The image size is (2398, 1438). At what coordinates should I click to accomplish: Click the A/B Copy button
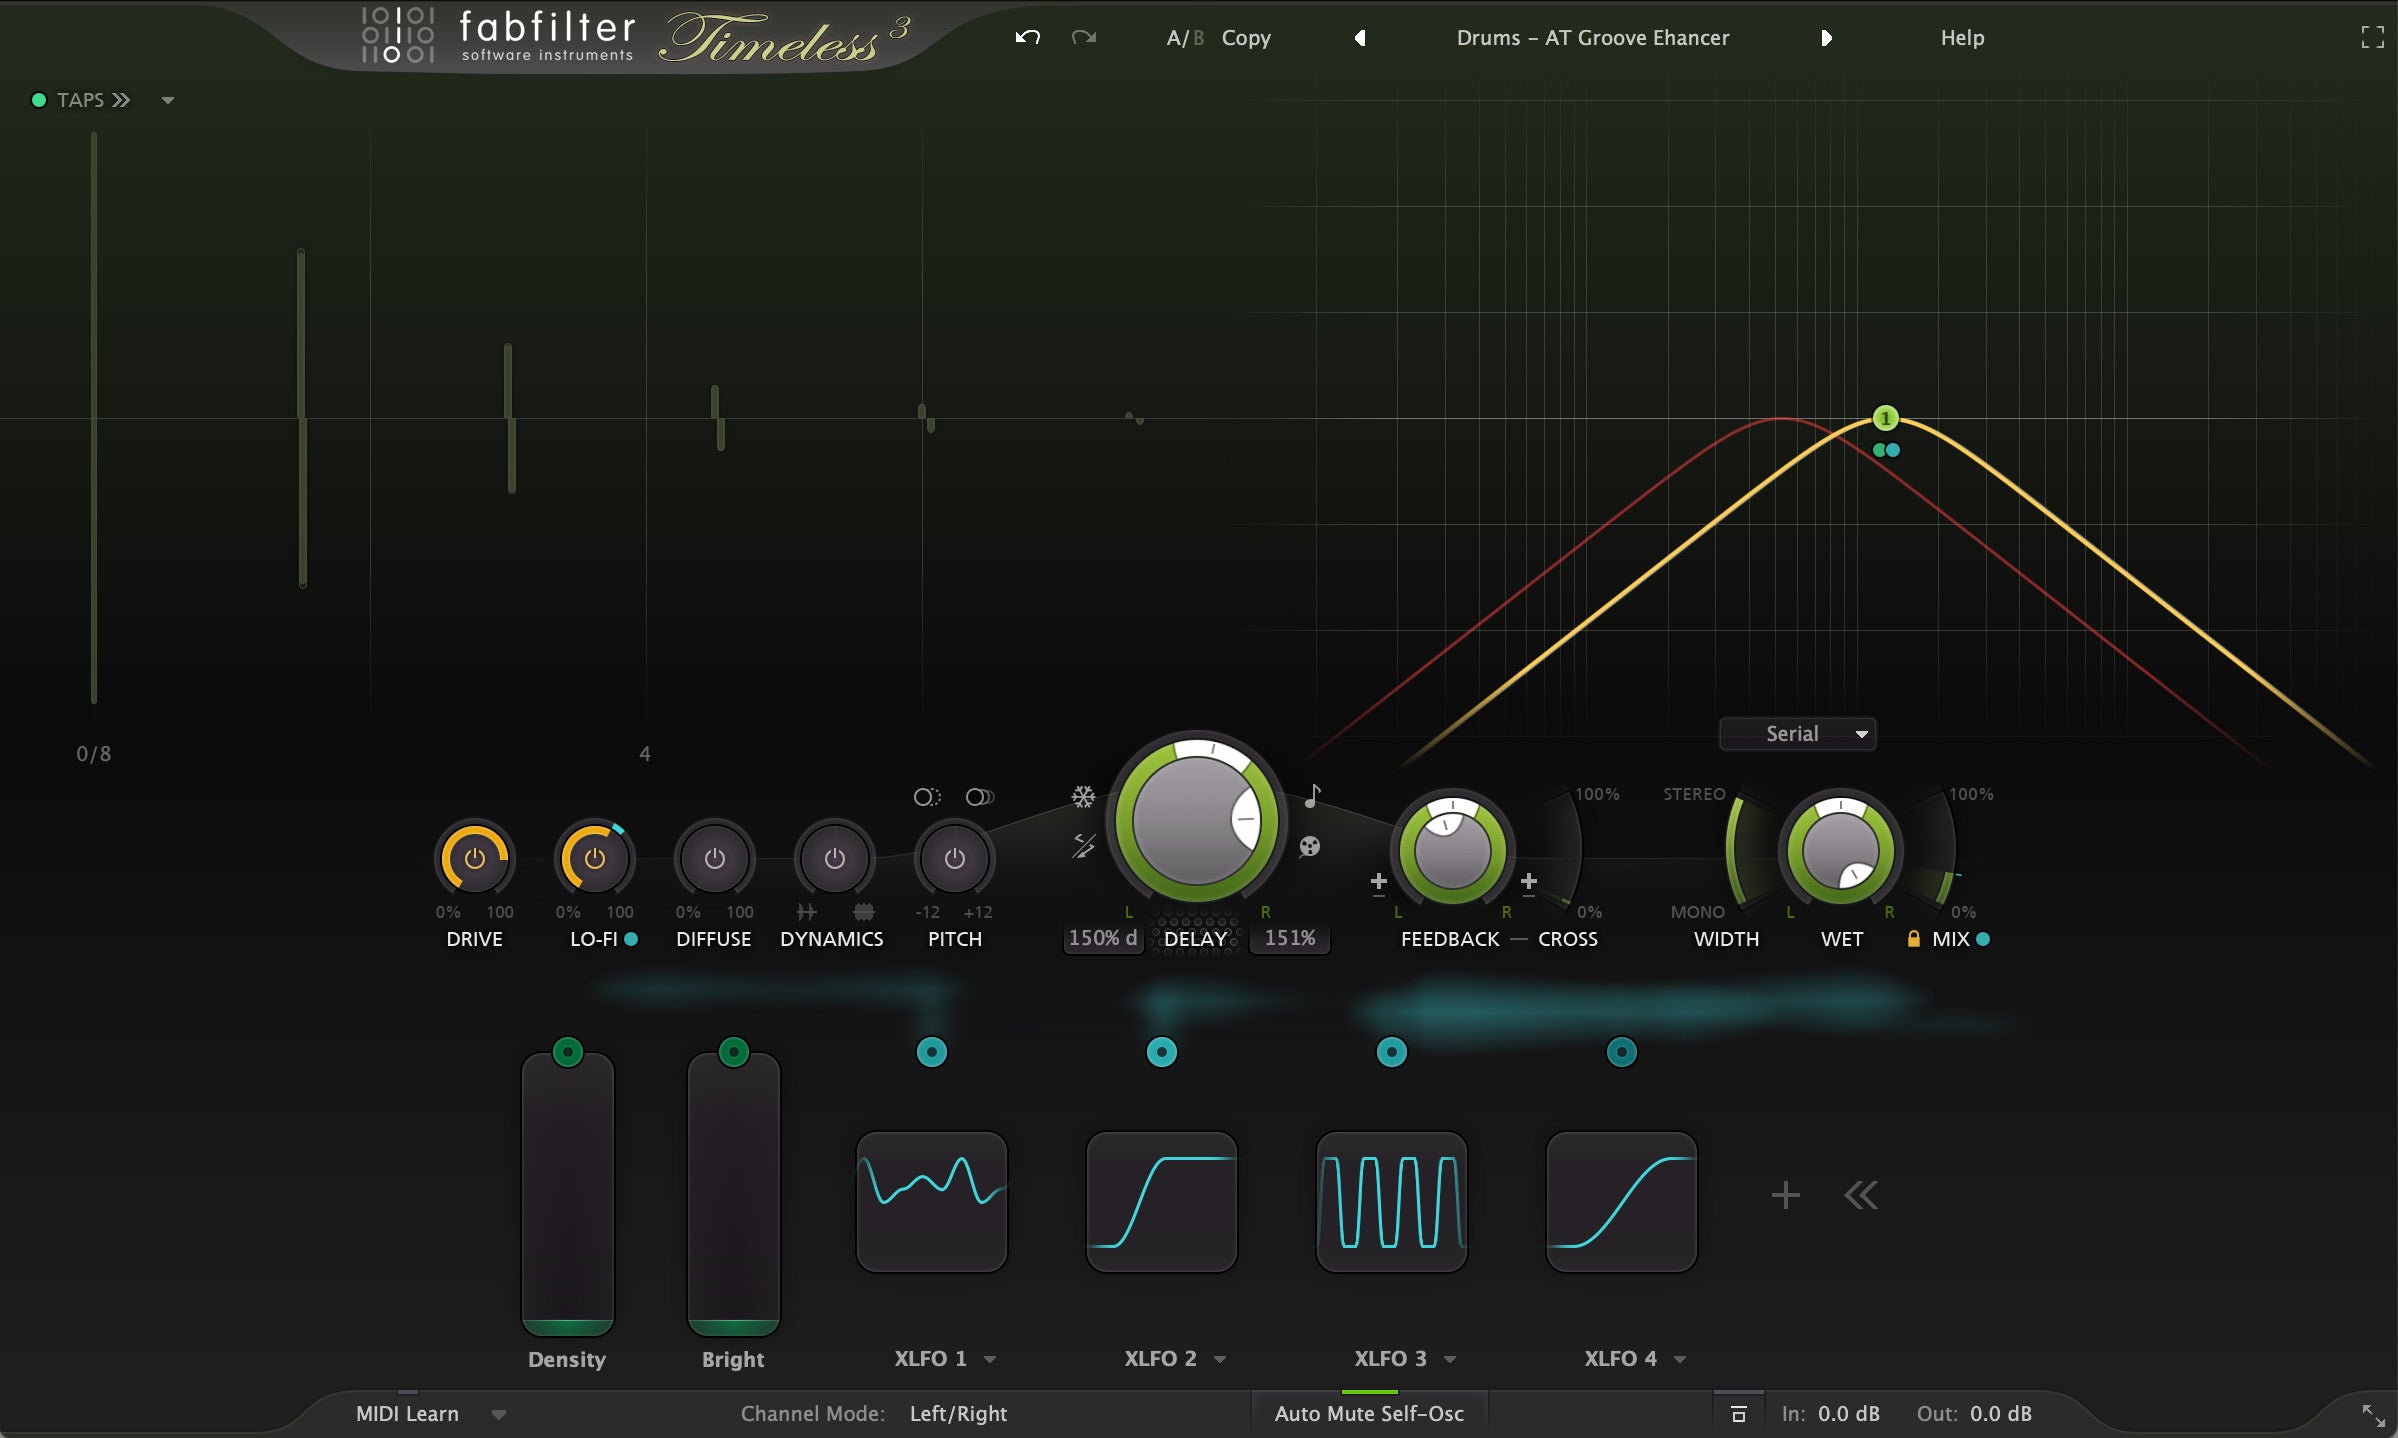(x=1245, y=38)
